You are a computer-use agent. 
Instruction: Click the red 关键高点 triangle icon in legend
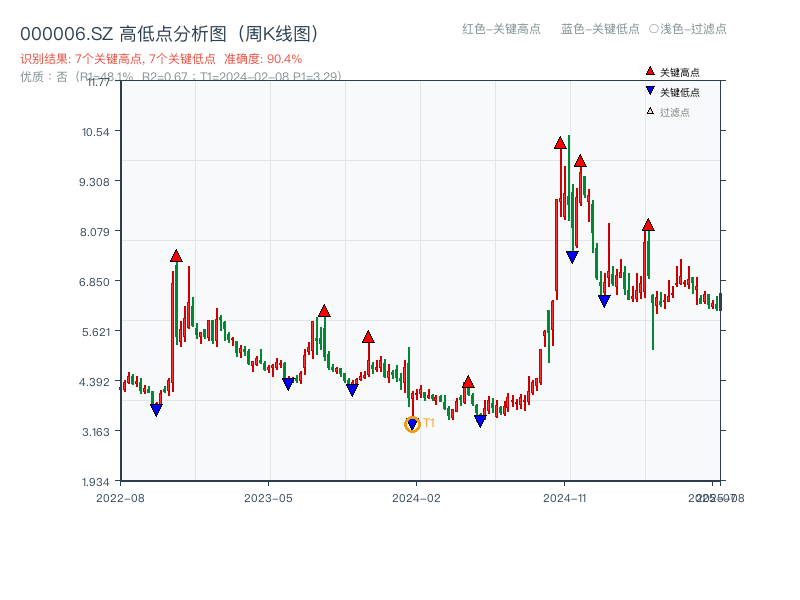[649, 71]
